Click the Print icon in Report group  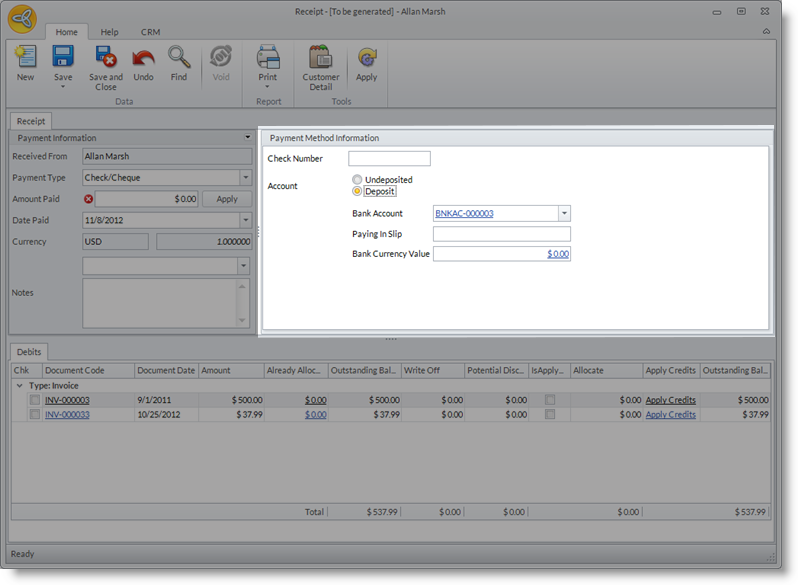268,58
